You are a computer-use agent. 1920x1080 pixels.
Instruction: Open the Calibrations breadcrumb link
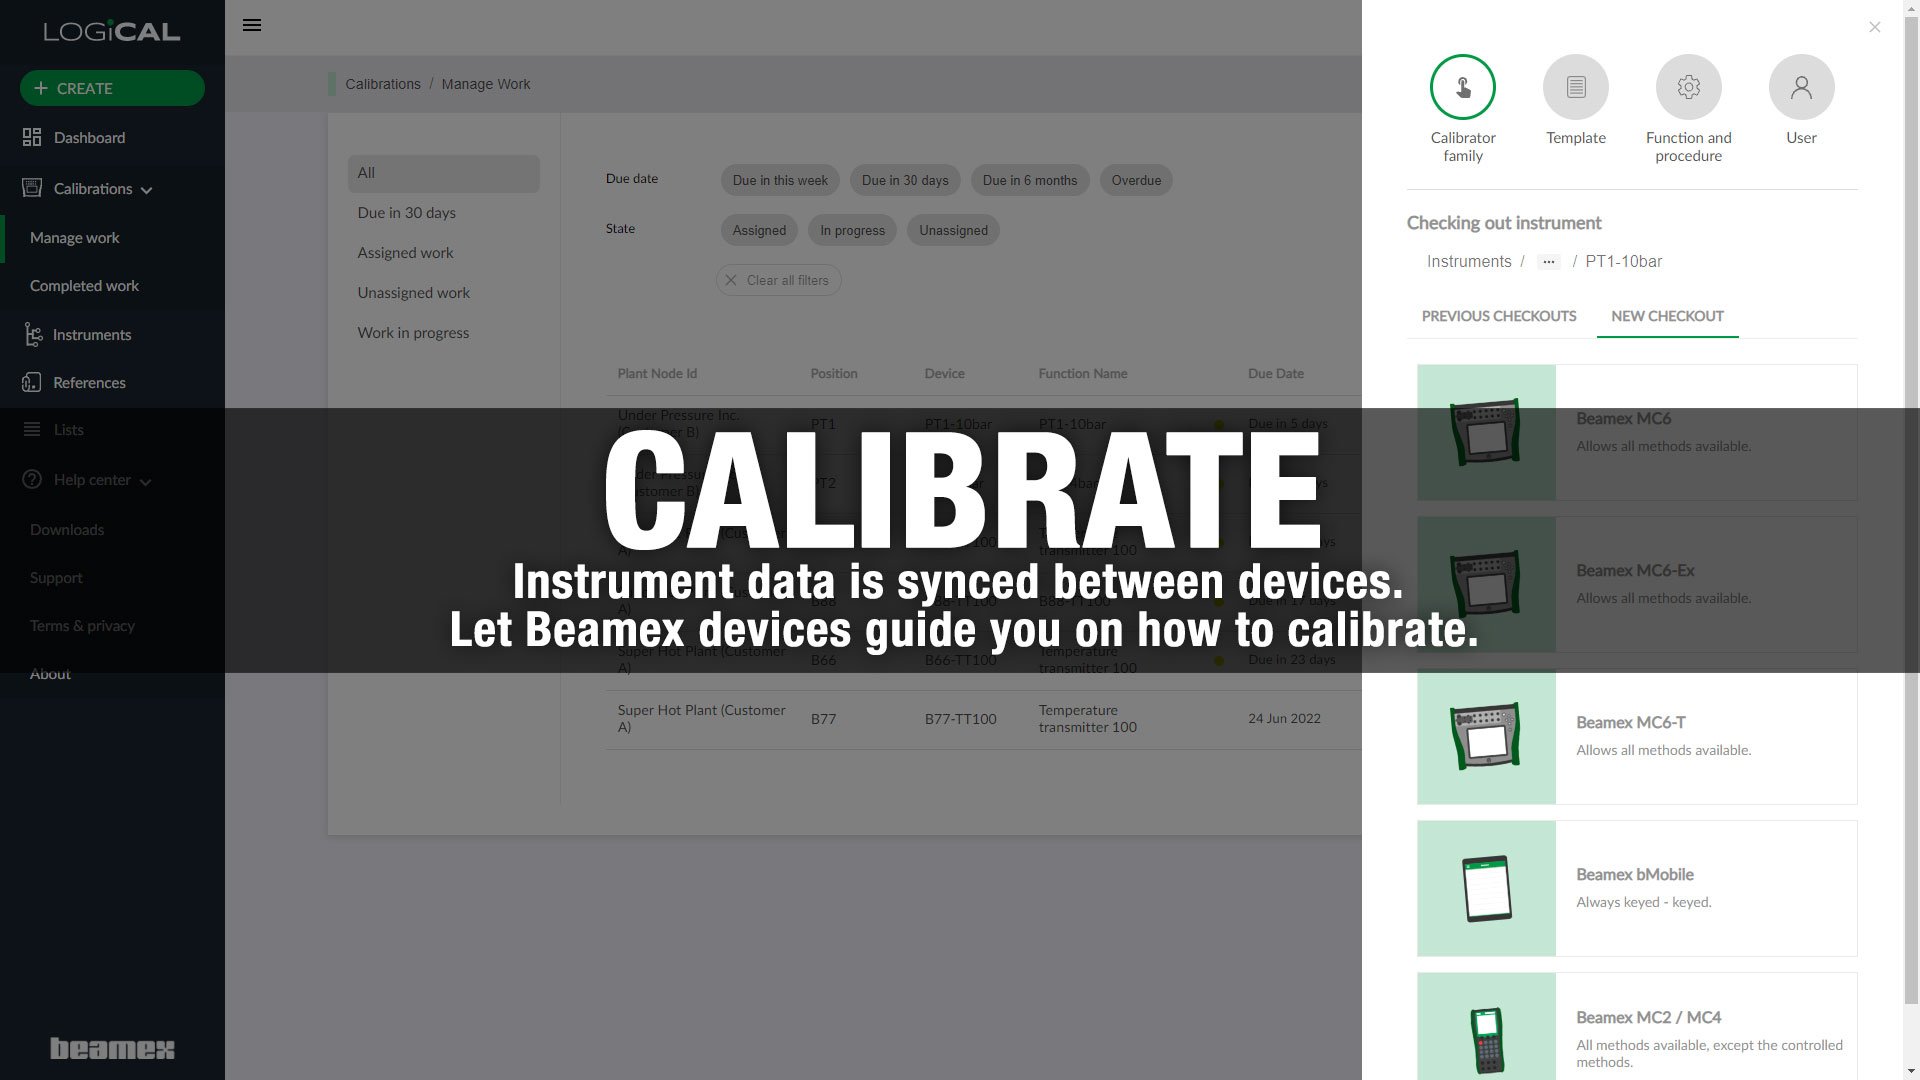pyautogui.click(x=382, y=84)
